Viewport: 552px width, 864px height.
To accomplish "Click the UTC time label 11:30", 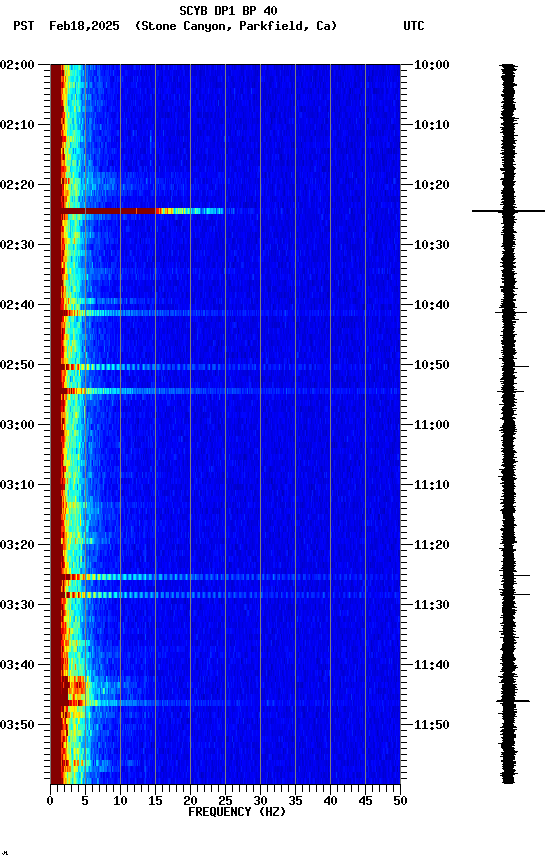I will click(x=432, y=605).
